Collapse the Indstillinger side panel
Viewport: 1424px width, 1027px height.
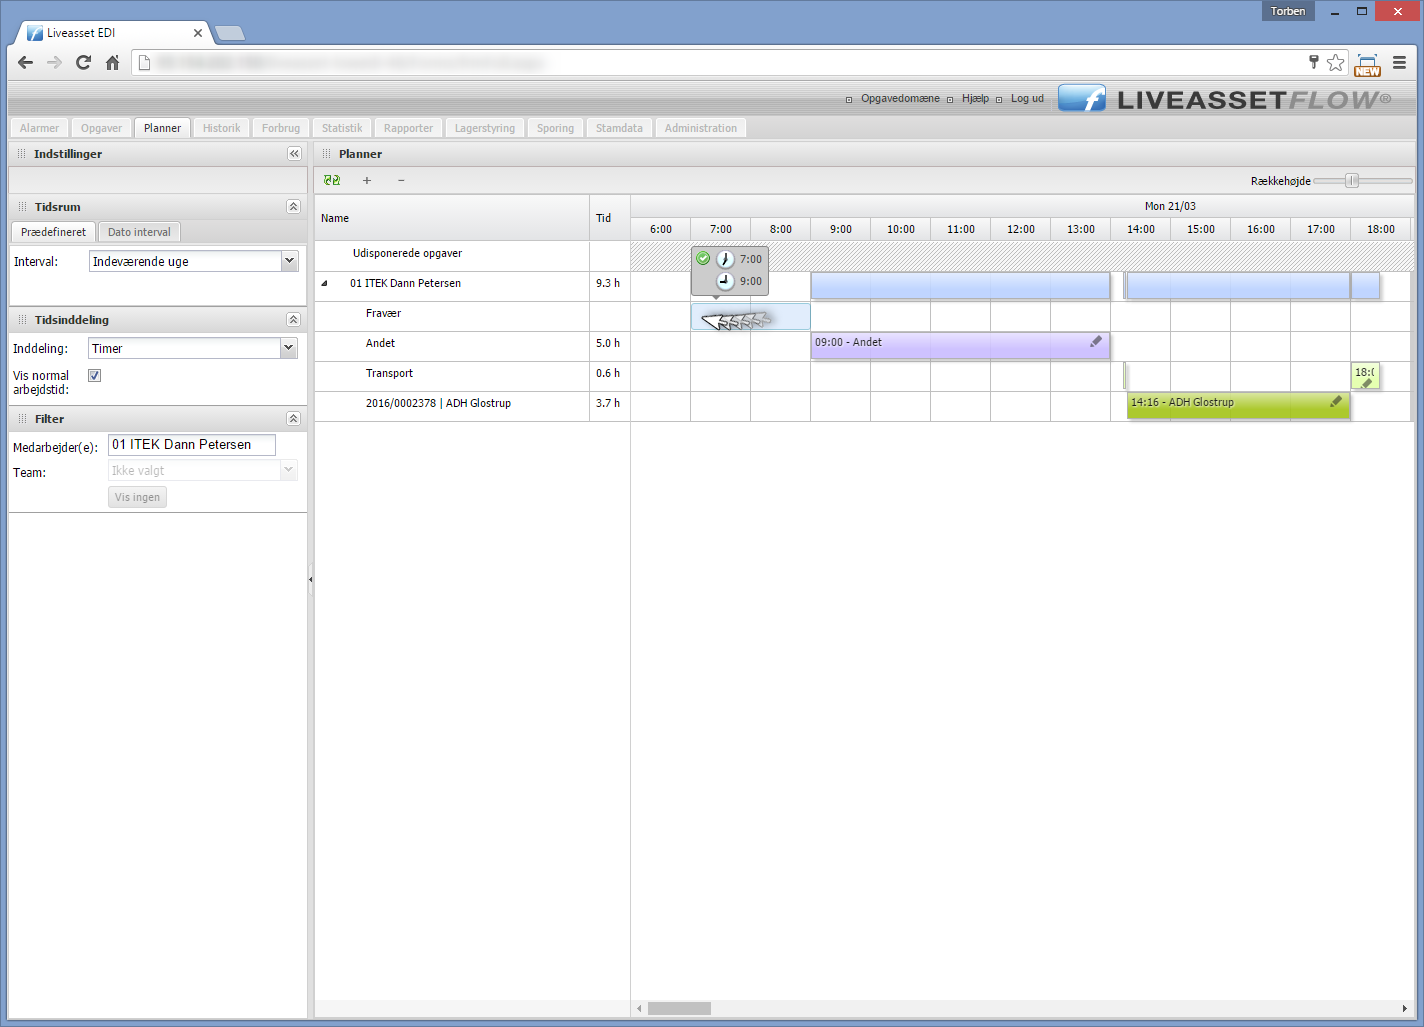pyautogui.click(x=294, y=154)
